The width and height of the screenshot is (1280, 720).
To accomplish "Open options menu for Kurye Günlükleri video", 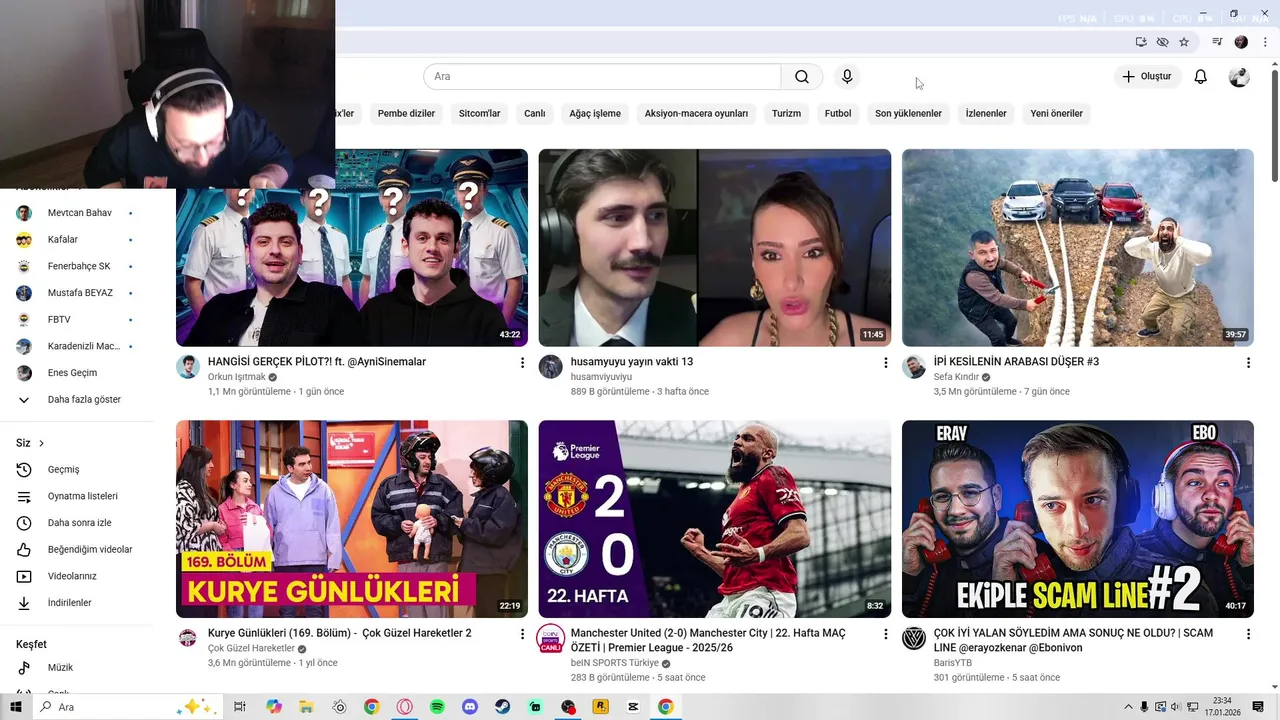I will (x=522, y=634).
